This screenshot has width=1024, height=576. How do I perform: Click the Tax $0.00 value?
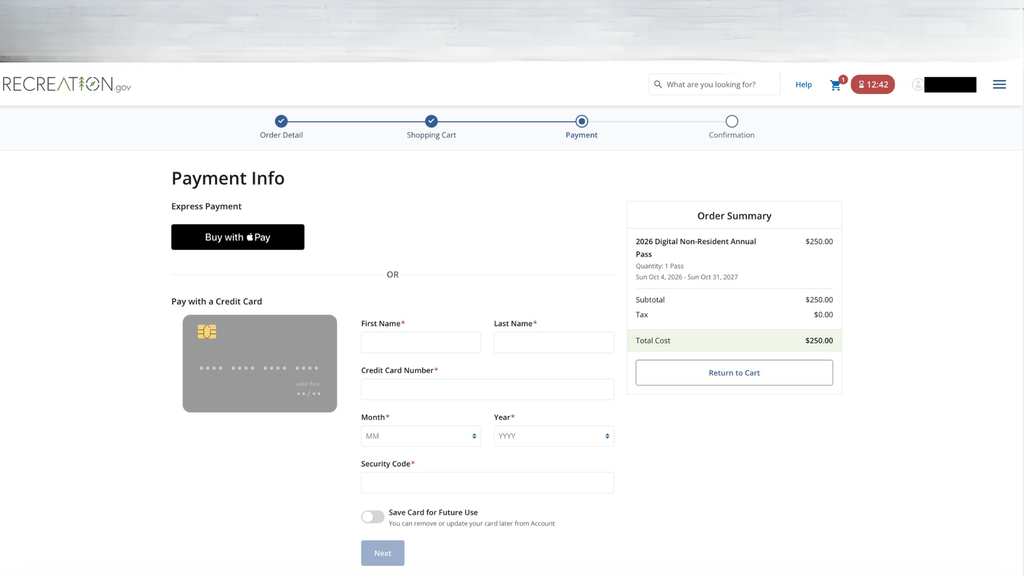[824, 315]
